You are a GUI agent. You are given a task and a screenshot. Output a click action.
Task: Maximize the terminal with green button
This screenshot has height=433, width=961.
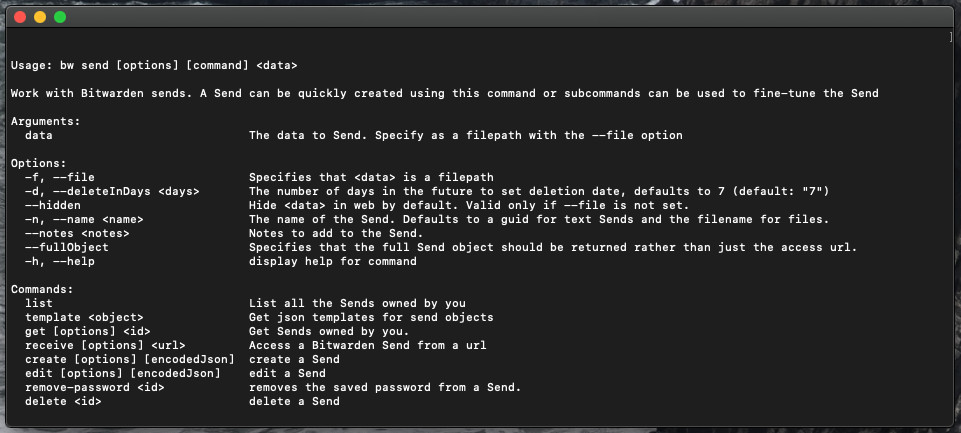60,17
